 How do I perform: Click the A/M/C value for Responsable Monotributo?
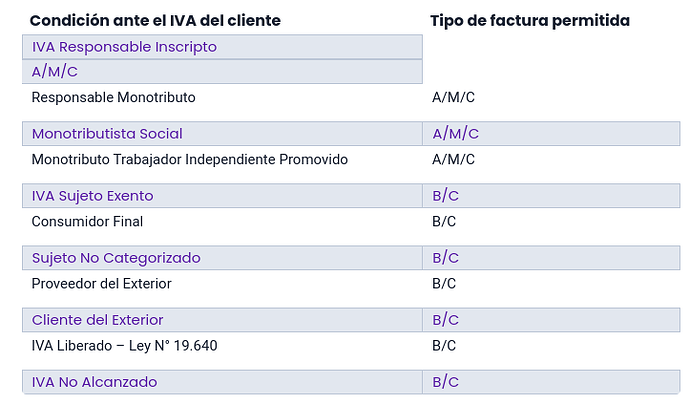454,98
